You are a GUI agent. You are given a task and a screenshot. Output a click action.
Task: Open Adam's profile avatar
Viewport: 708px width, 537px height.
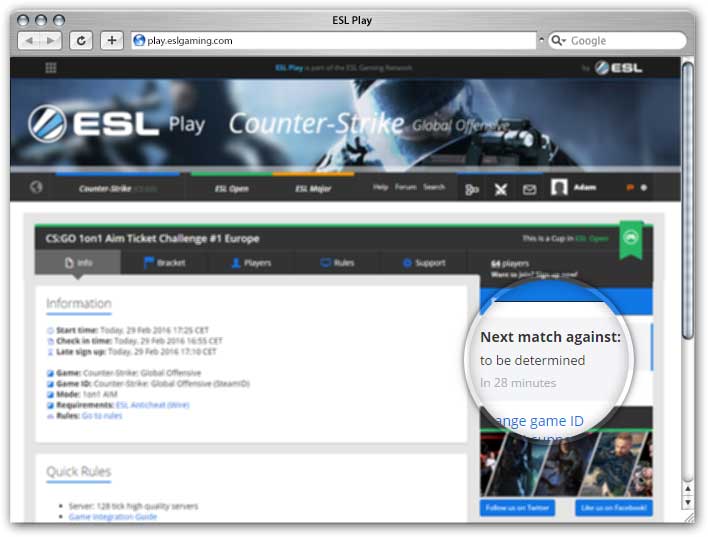[x=559, y=187]
